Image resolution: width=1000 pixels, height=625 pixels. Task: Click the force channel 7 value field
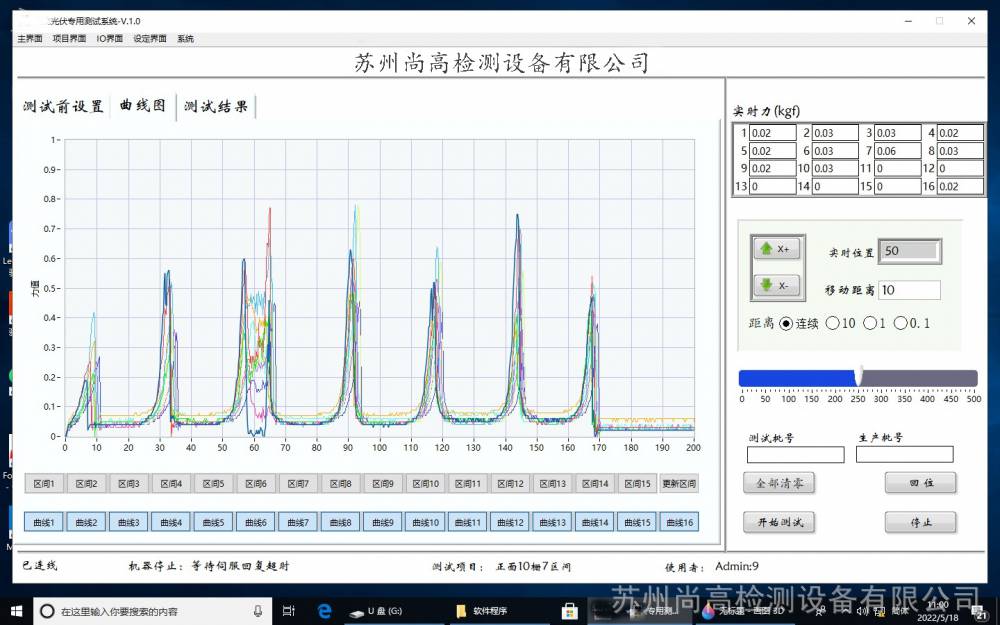[x=897, y=151]
